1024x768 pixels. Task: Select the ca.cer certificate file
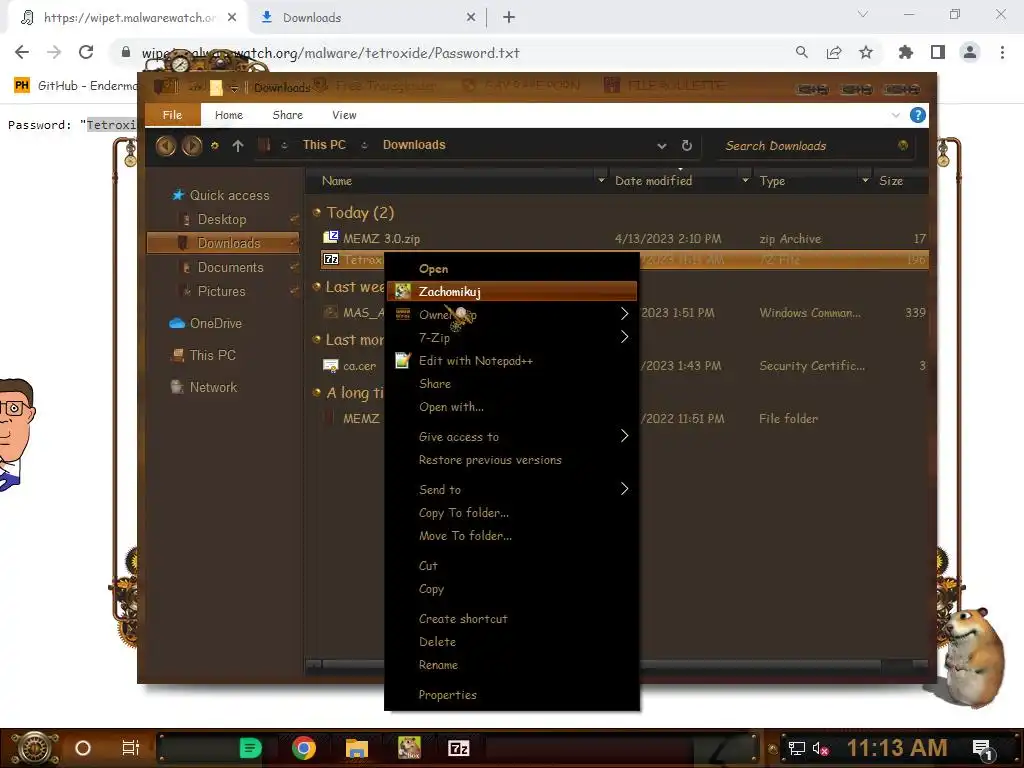[350, 366]
